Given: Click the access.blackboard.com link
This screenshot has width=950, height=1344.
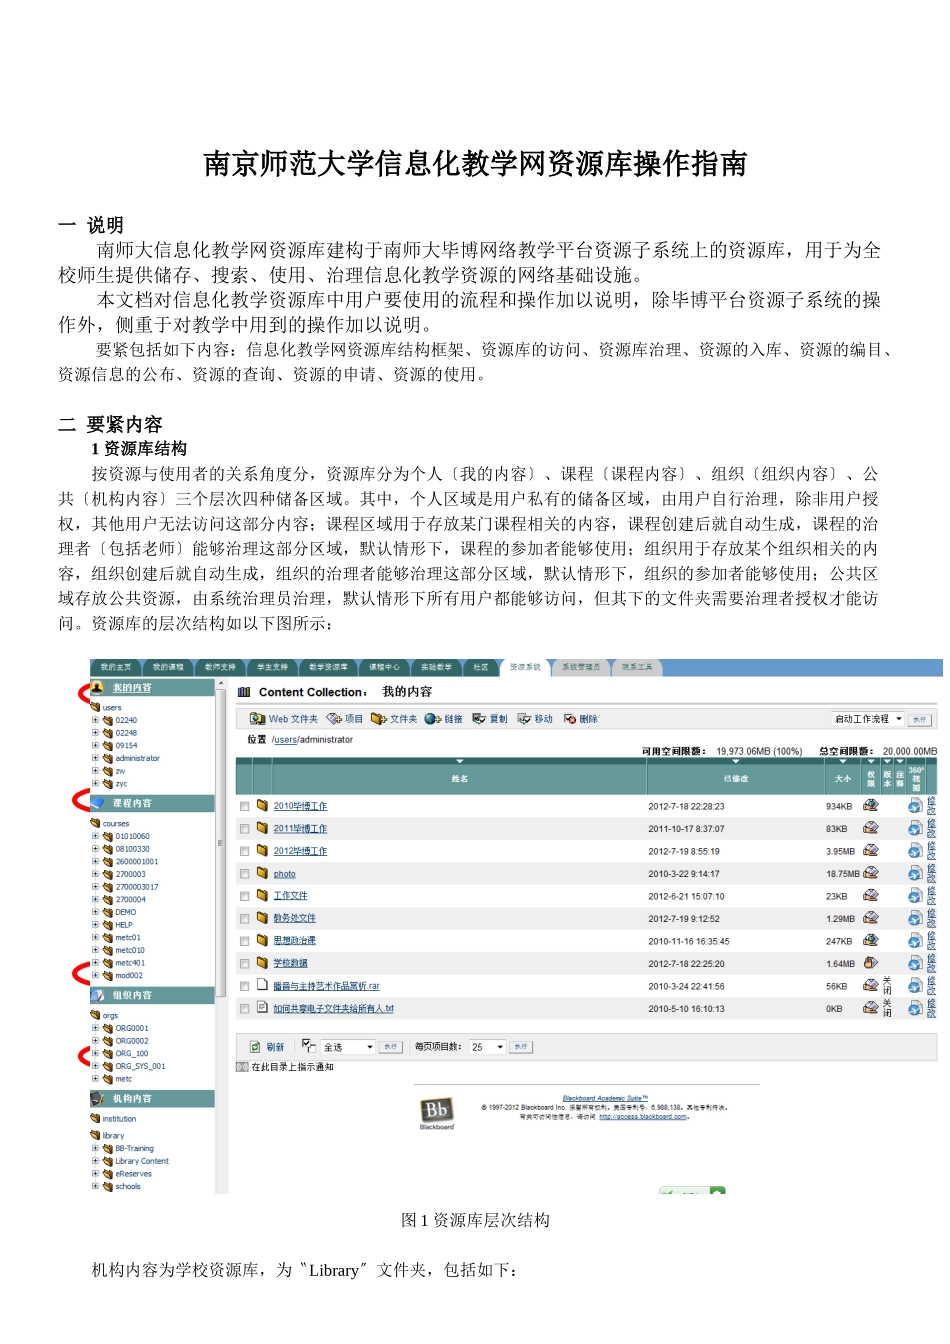Looking at the screenshot, I should click(x=643, y=1117).
